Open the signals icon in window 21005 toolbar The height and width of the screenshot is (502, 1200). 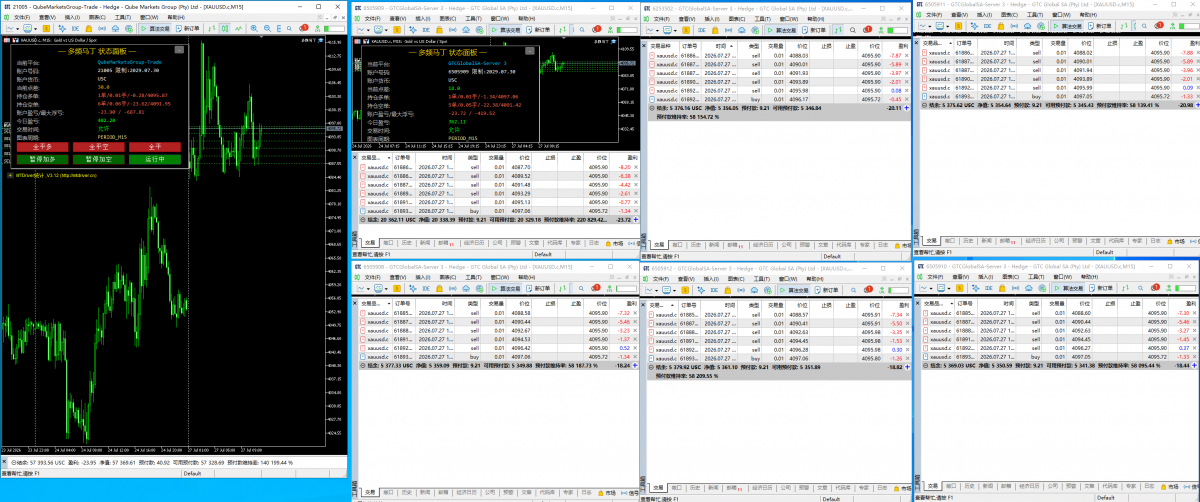pyautogui.click(x=102, y=28)
